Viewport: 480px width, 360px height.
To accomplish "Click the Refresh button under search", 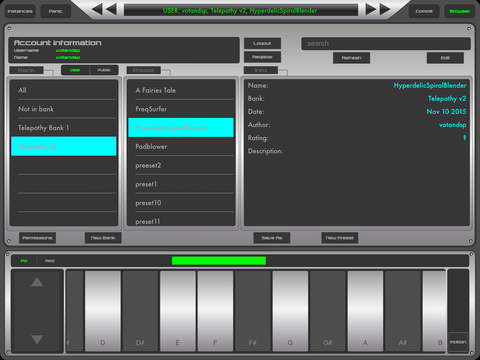I will (x=351, y=58).
